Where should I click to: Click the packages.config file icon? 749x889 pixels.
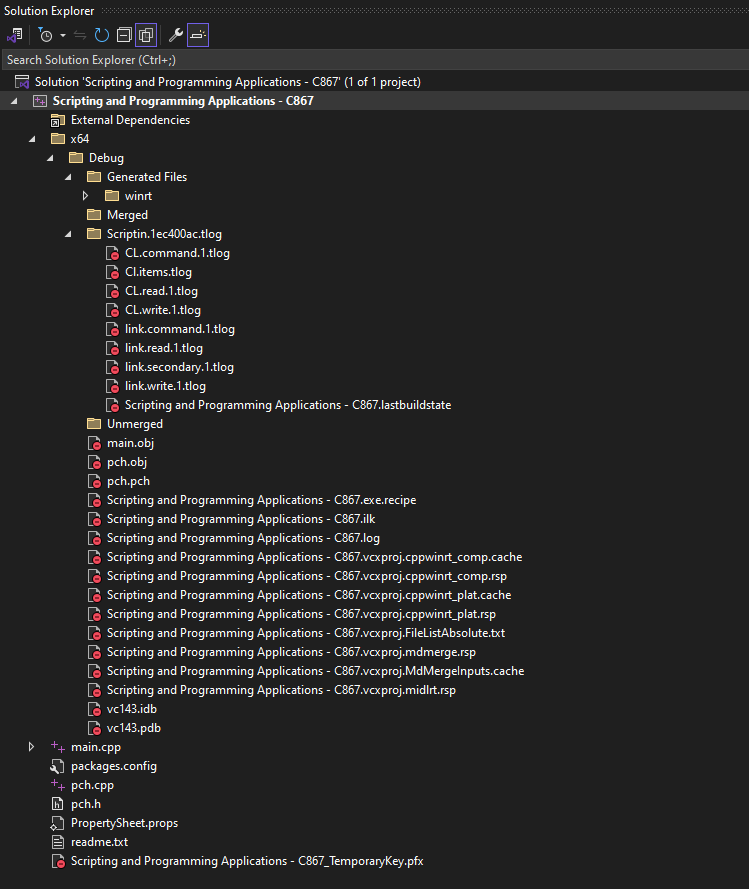[x=57, y=767]
